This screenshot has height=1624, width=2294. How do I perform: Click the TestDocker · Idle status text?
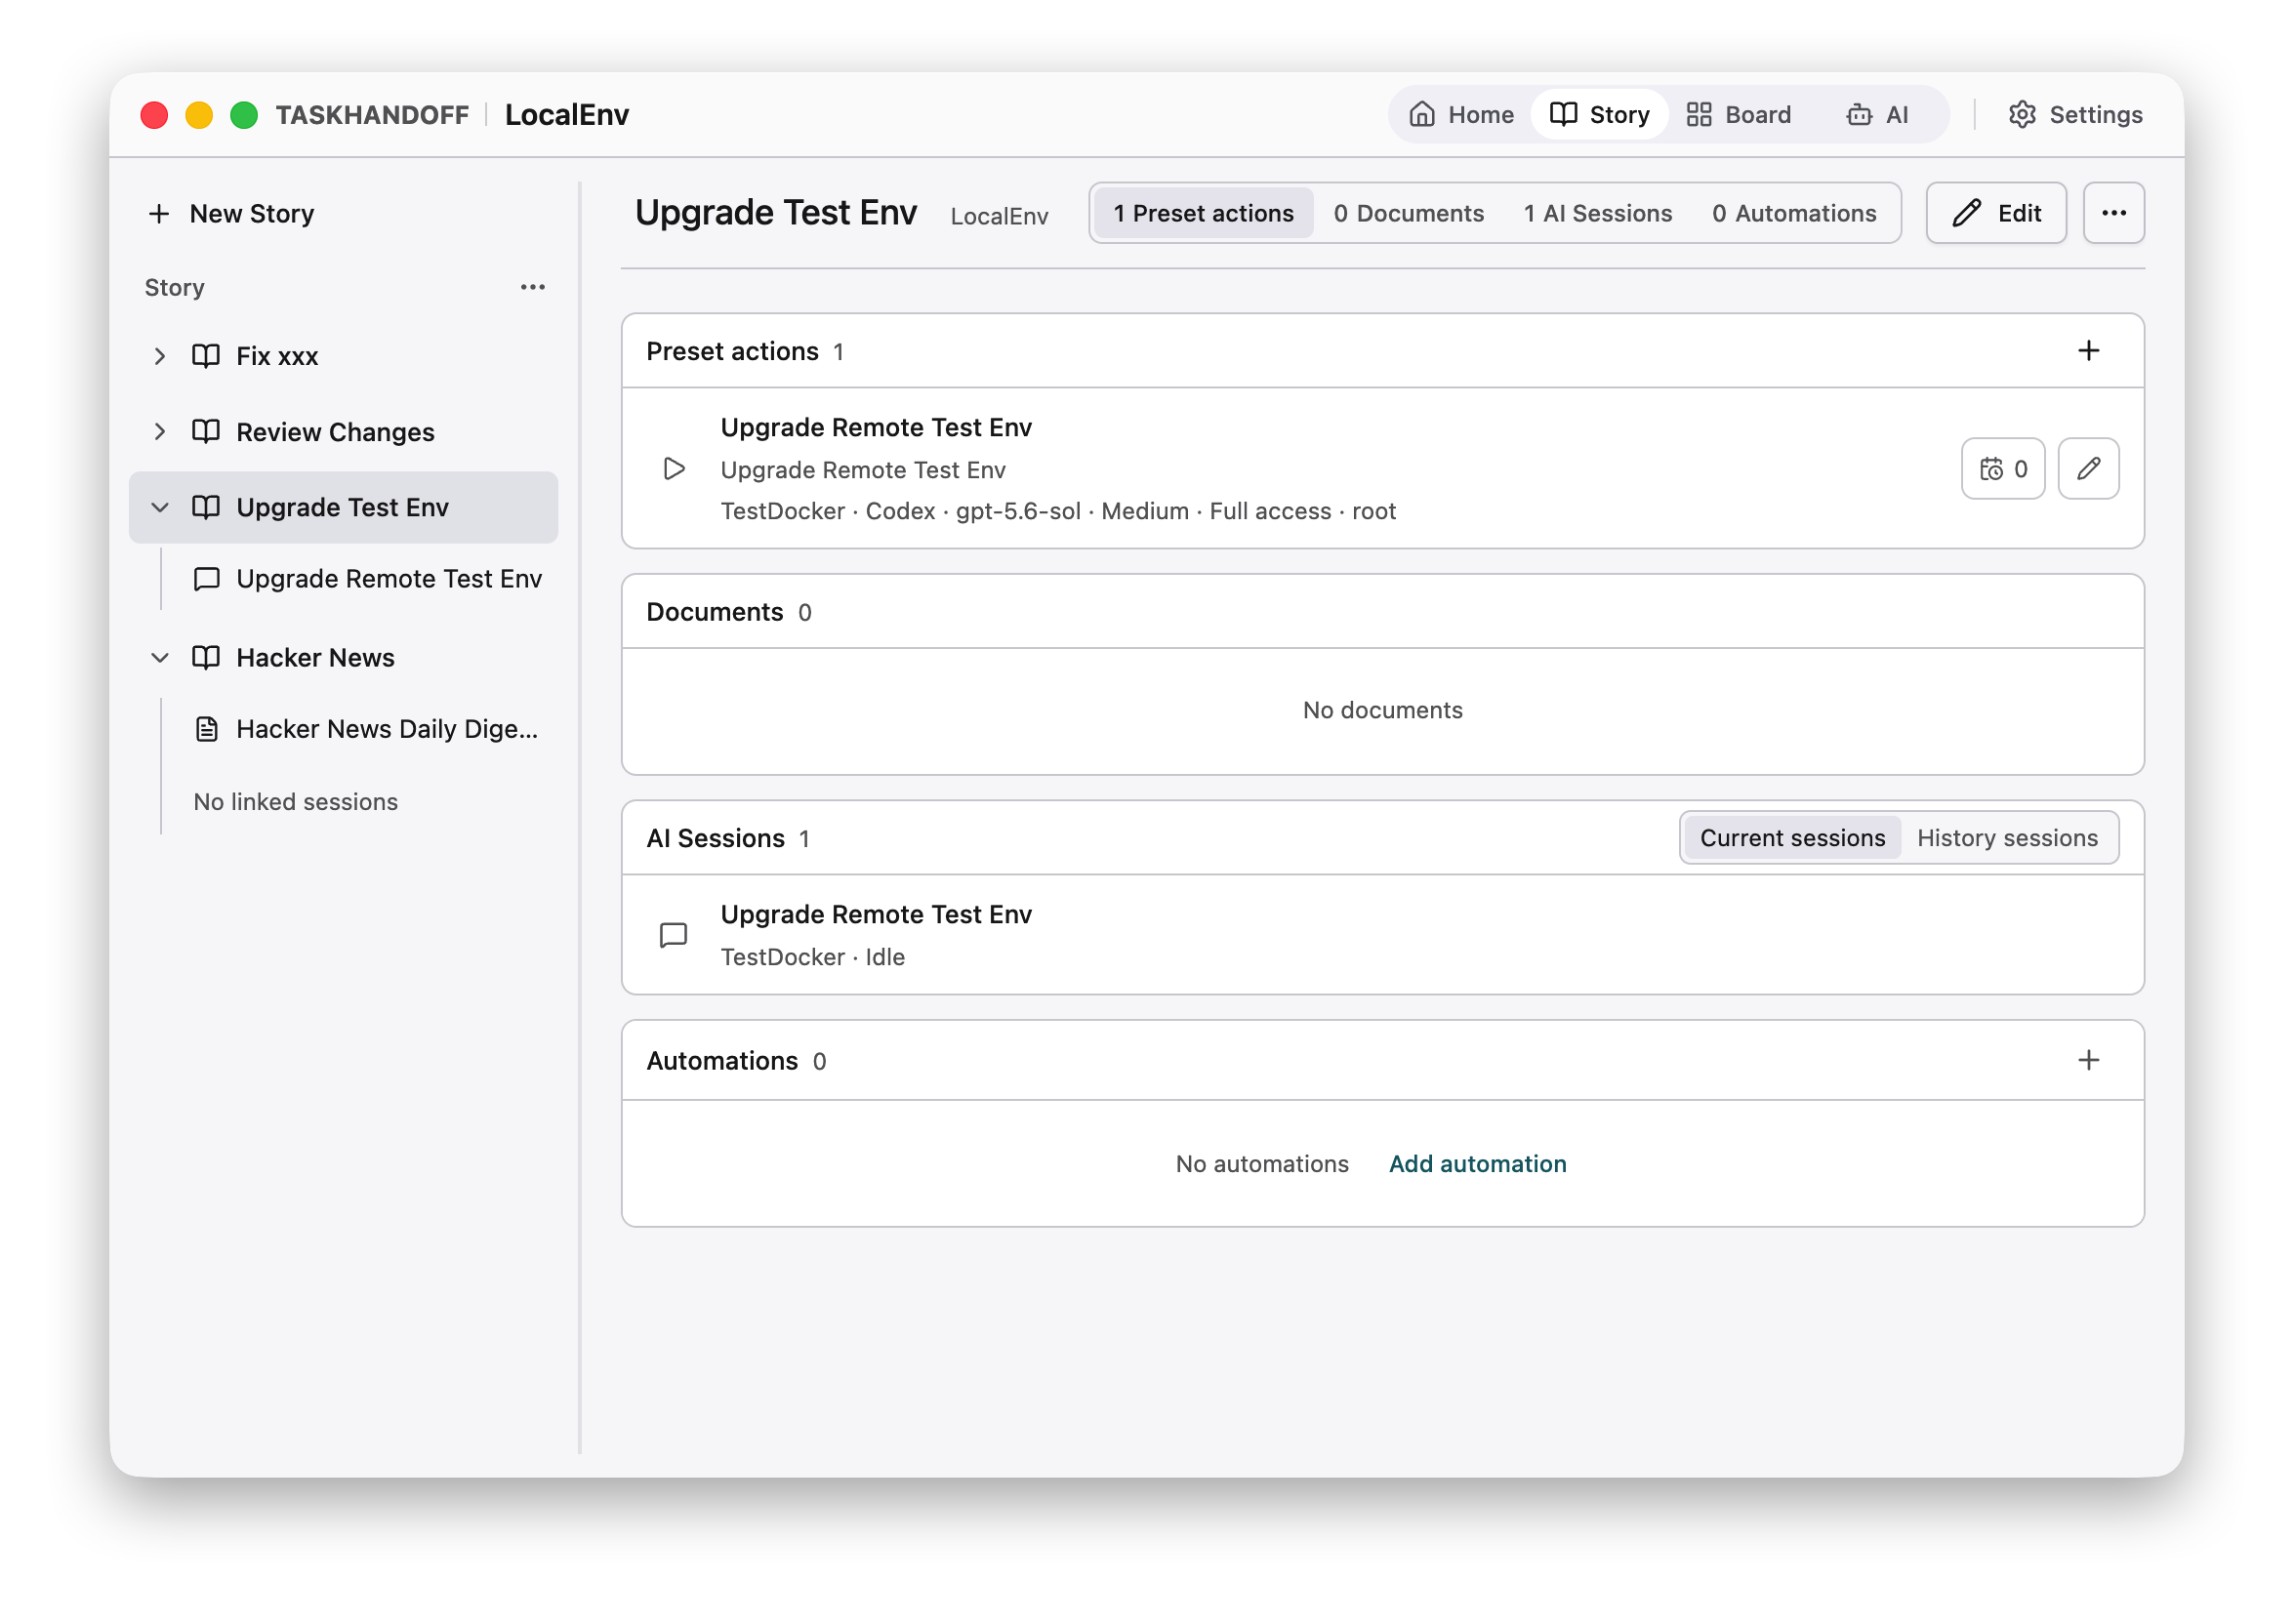click(x=812, y=956)
